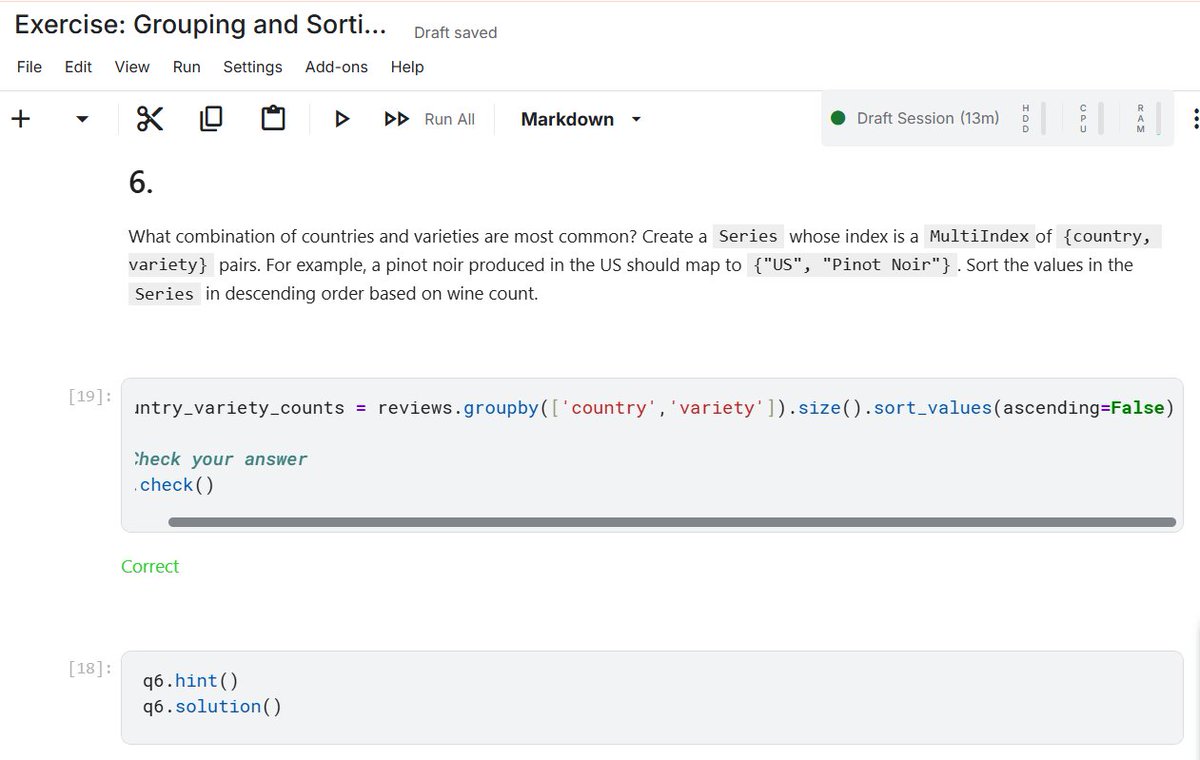The image size is (1200, 760).
Task: Click the green Correct output text
Action: (x=150, y=566)
